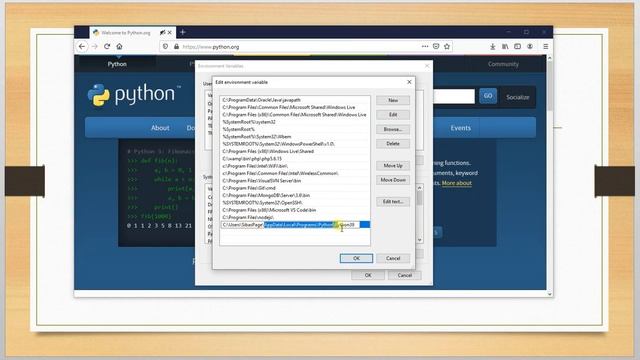640x360 pixels.
Task: Click the Delete button
Action: pyautogui.click(x=393, y=144)
